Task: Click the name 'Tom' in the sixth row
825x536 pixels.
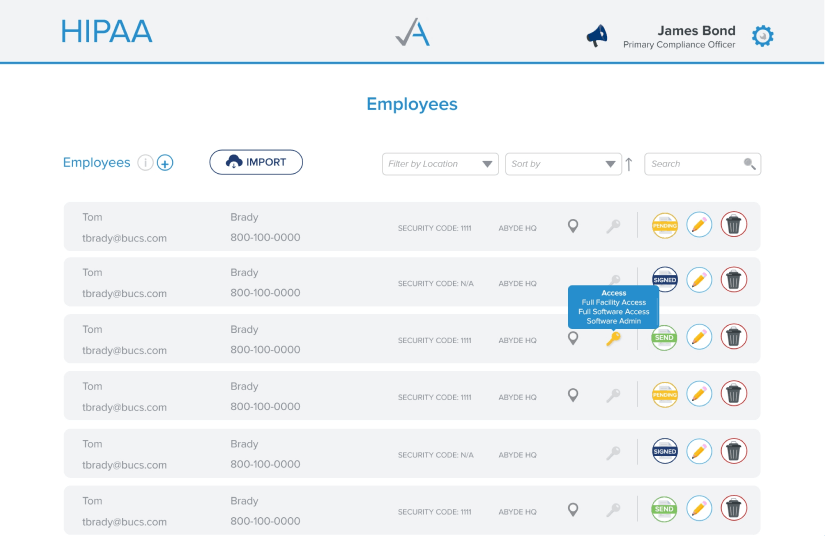Action: tap(92, 501)
